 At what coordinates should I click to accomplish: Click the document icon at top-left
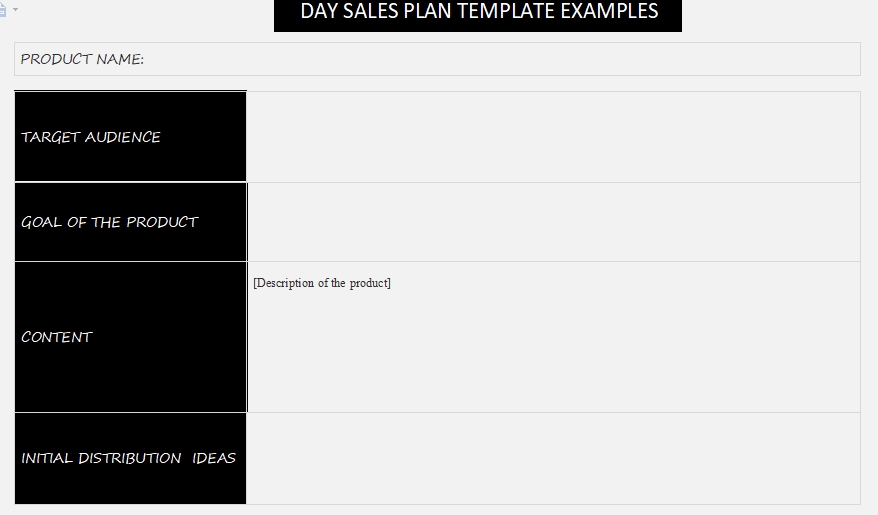[x=3, y=10]
